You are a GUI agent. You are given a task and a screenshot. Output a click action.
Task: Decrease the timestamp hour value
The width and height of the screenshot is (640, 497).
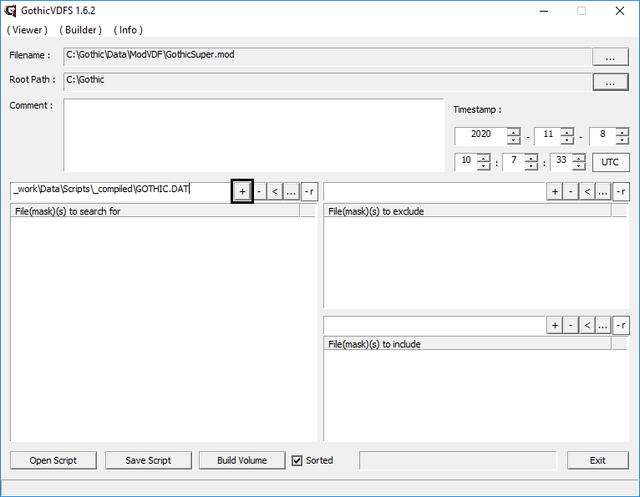click(483, 166)
